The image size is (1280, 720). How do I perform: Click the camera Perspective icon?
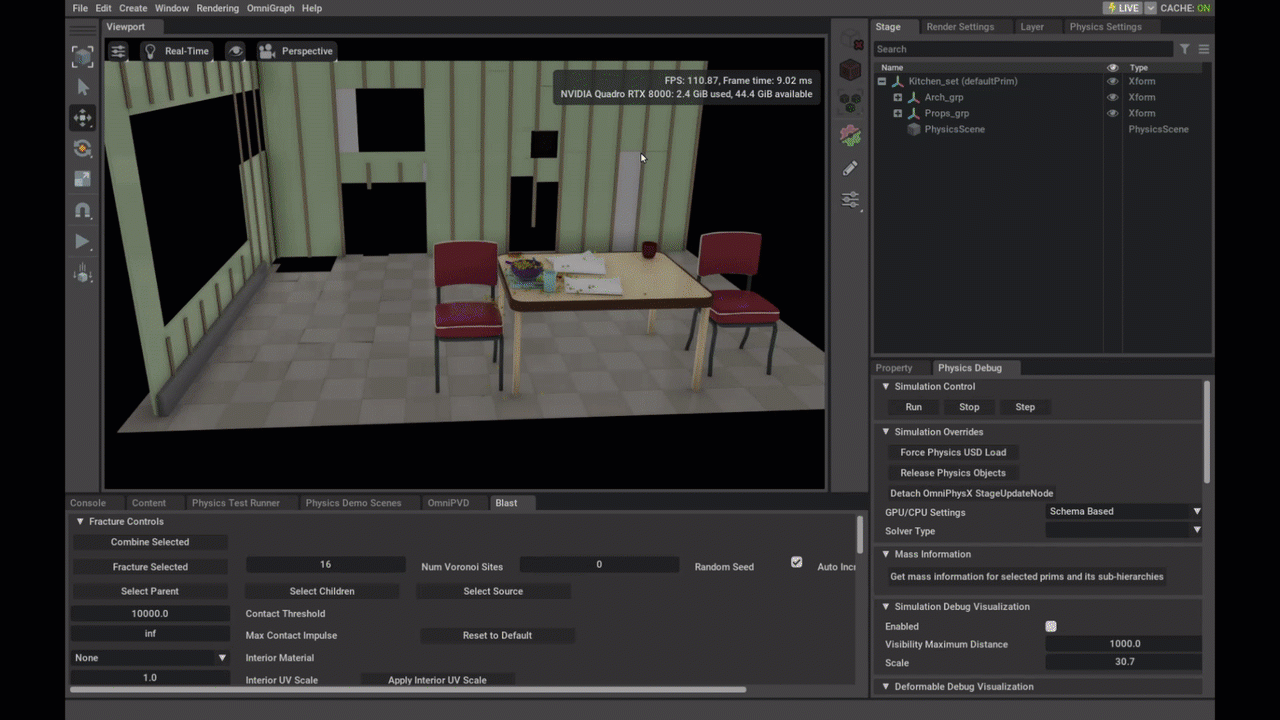[x=268, y=50]
